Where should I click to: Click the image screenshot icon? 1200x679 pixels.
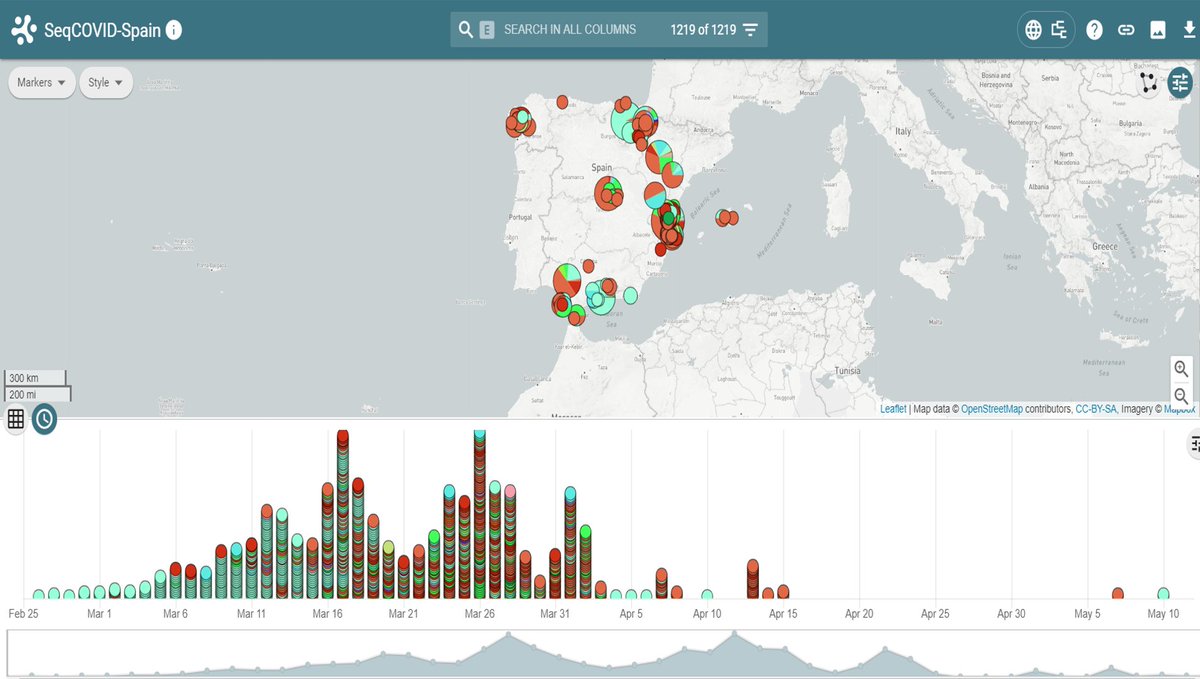(x=1157, y=30)
